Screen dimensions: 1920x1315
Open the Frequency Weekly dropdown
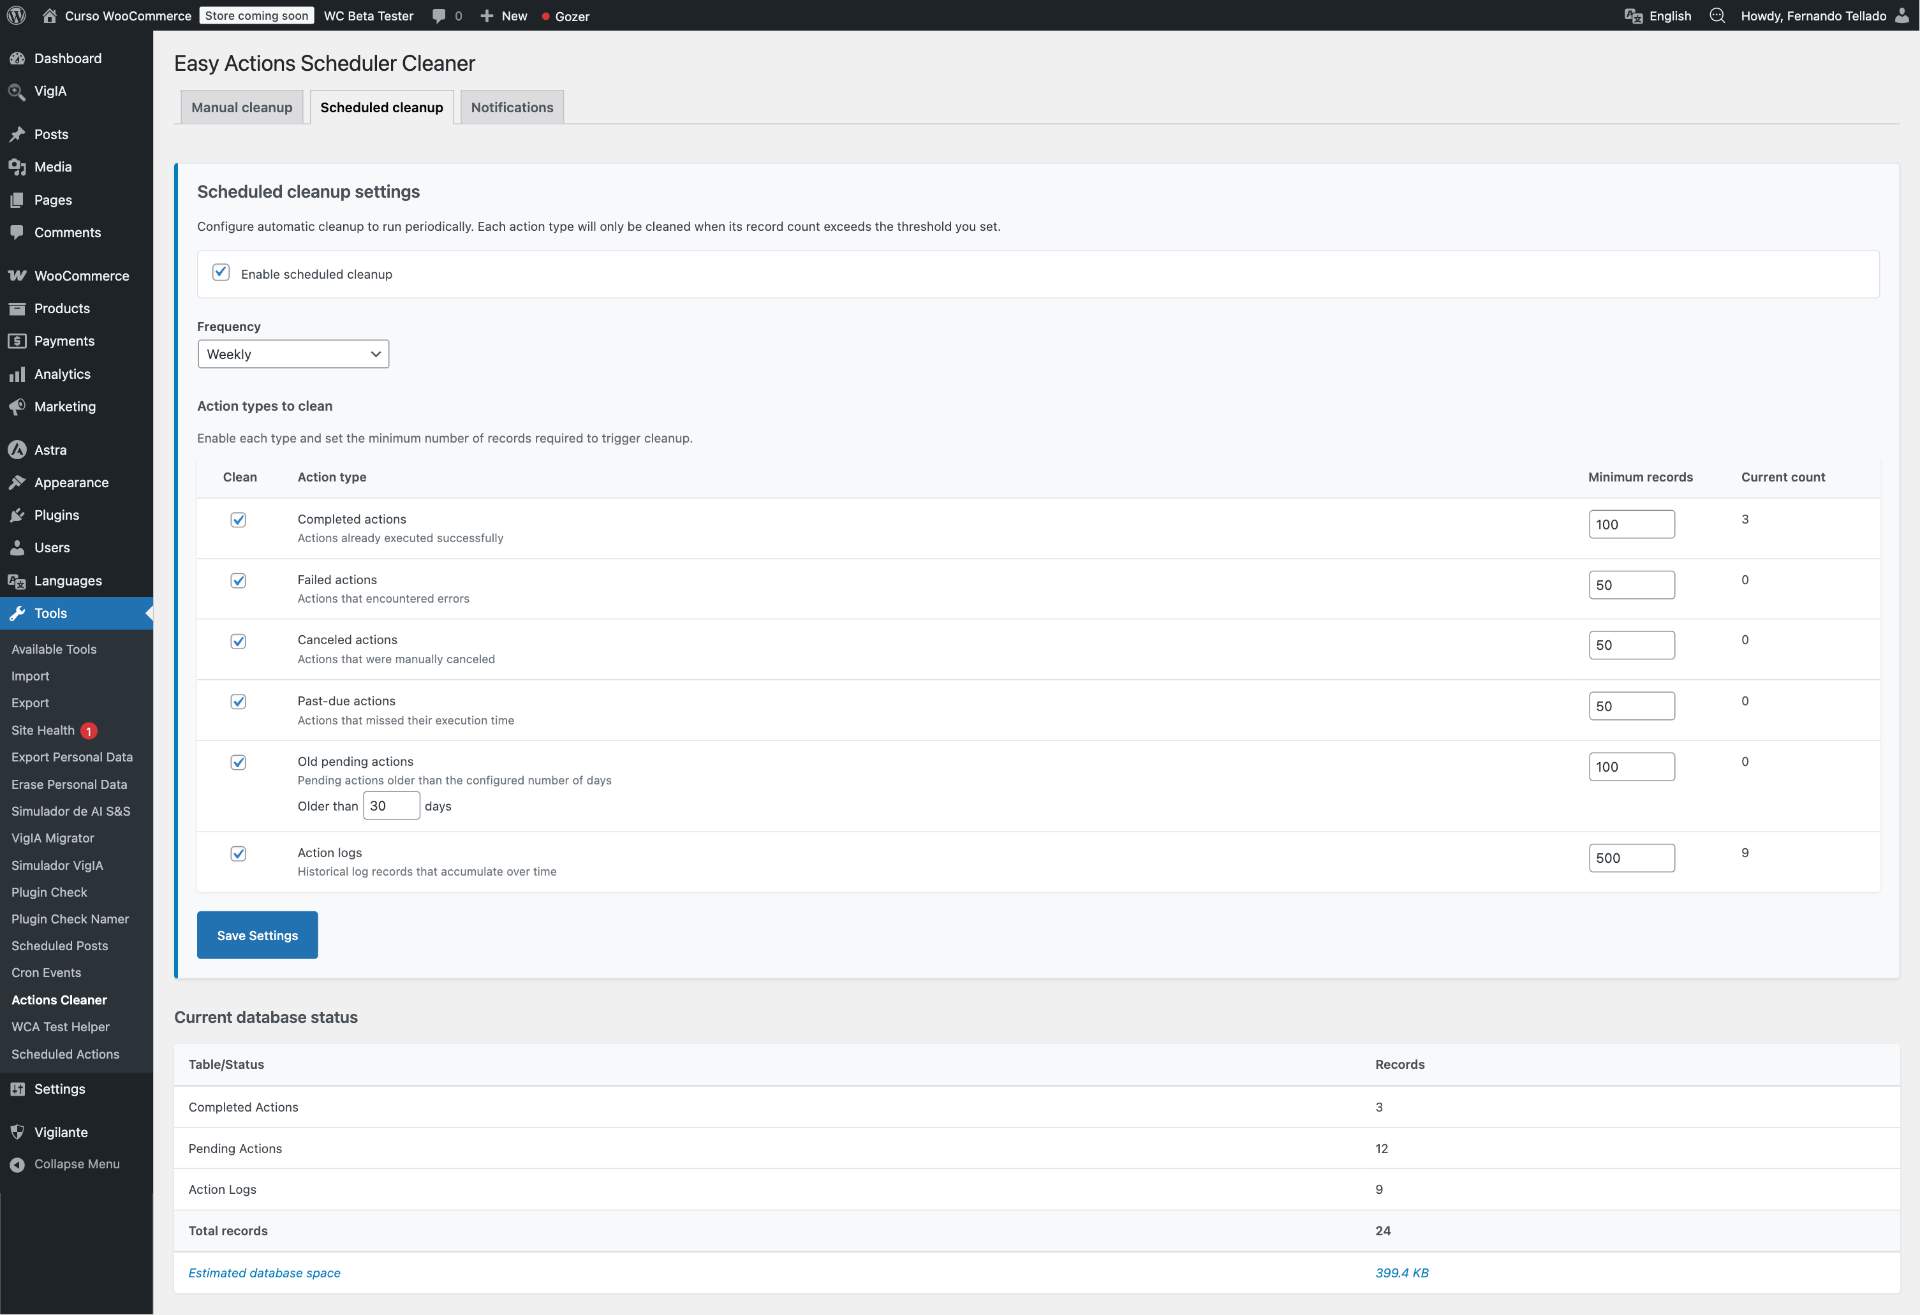[x=293, y=354]
